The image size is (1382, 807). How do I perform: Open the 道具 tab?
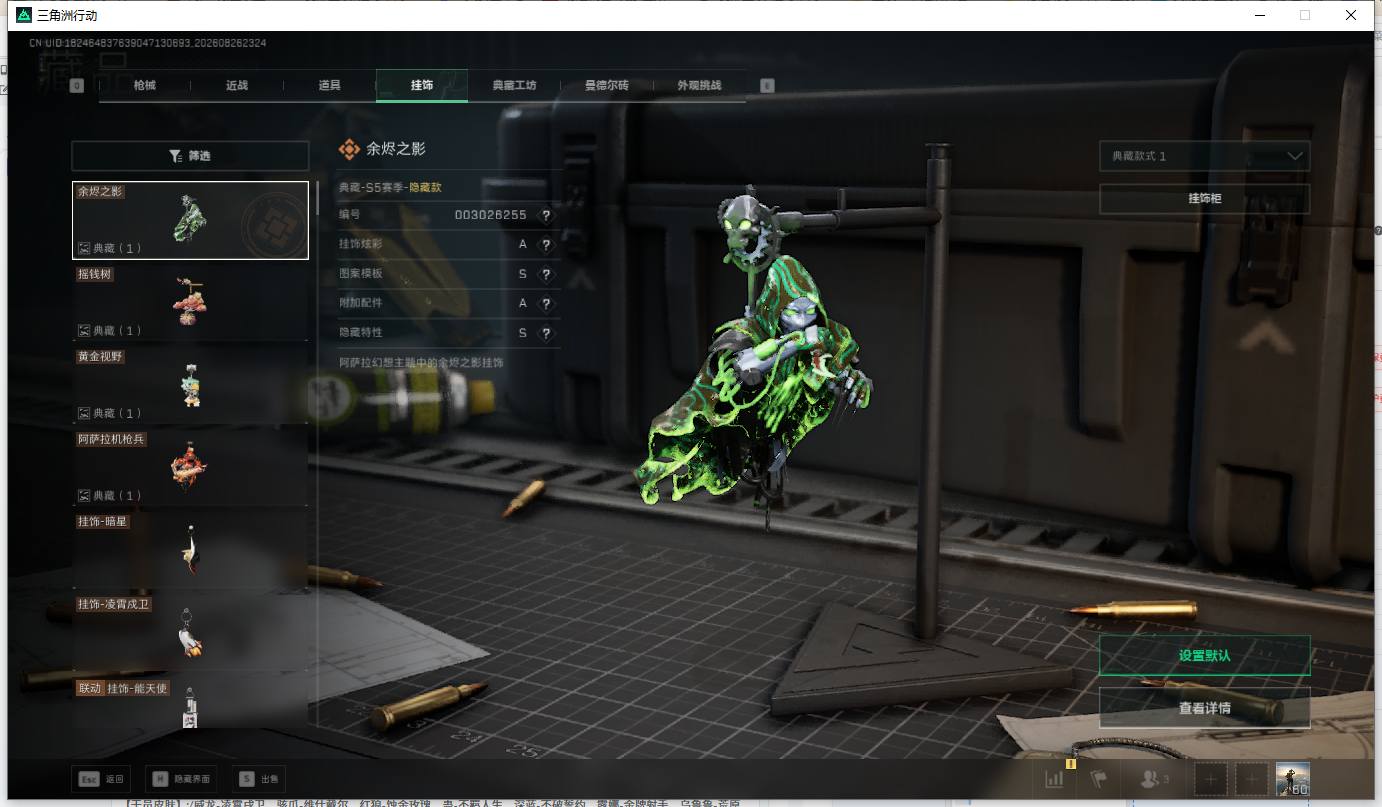(329, 85)
